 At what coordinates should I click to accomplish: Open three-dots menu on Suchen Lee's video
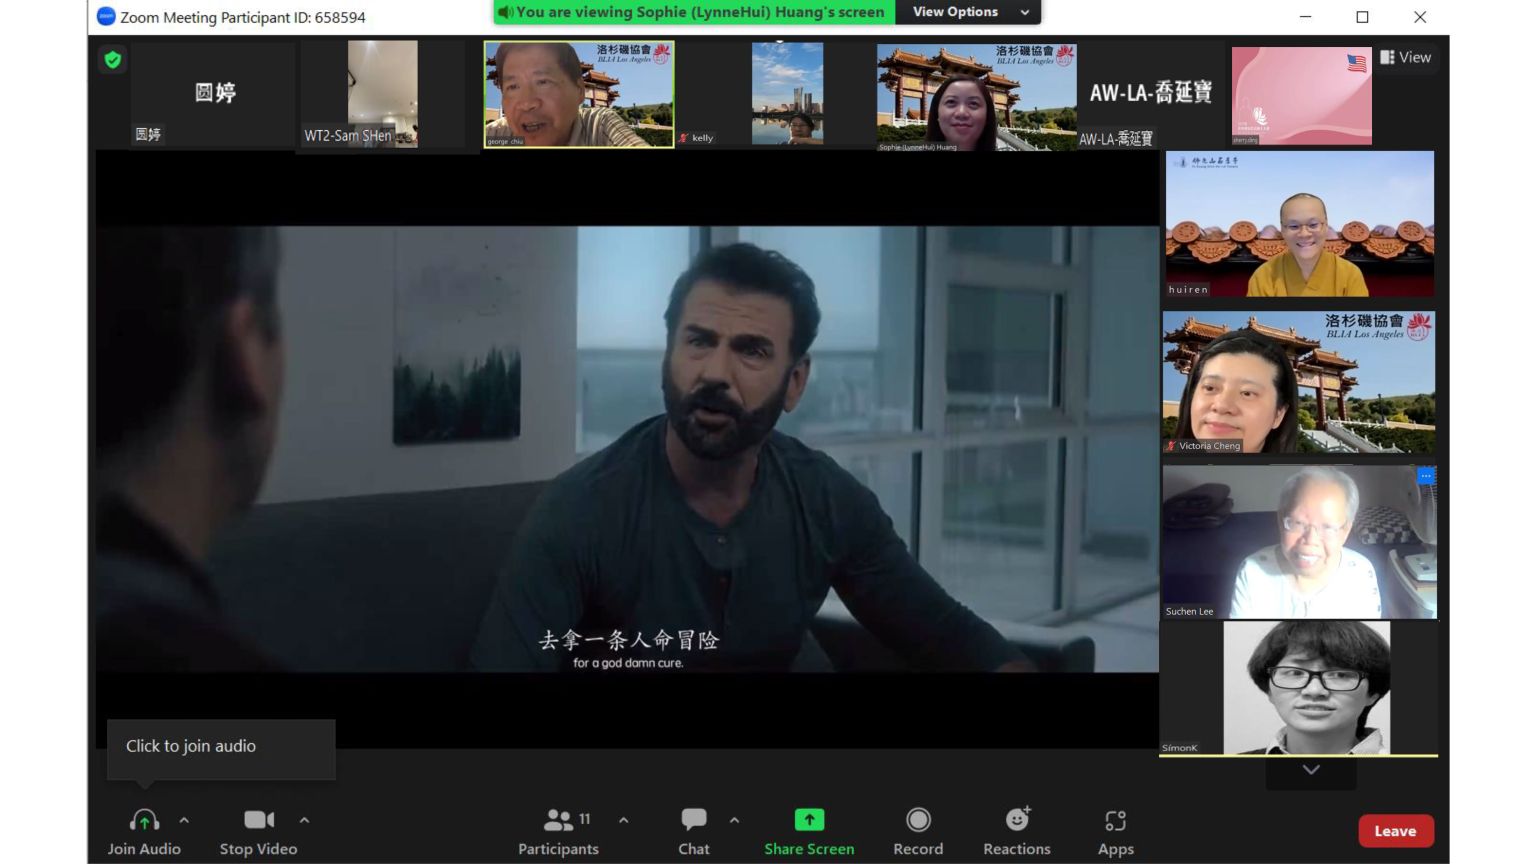point(1426,476)
